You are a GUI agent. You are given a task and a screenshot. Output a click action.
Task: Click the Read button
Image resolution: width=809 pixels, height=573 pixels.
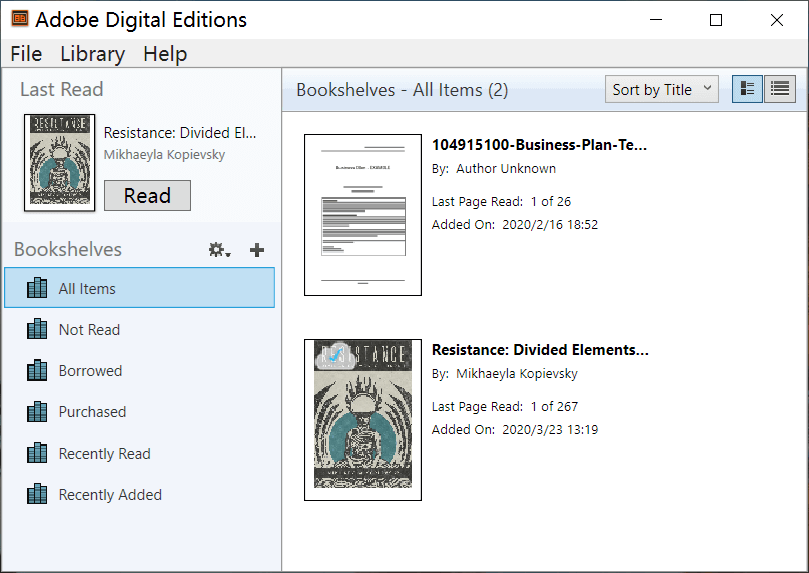(x=148, y=195)
